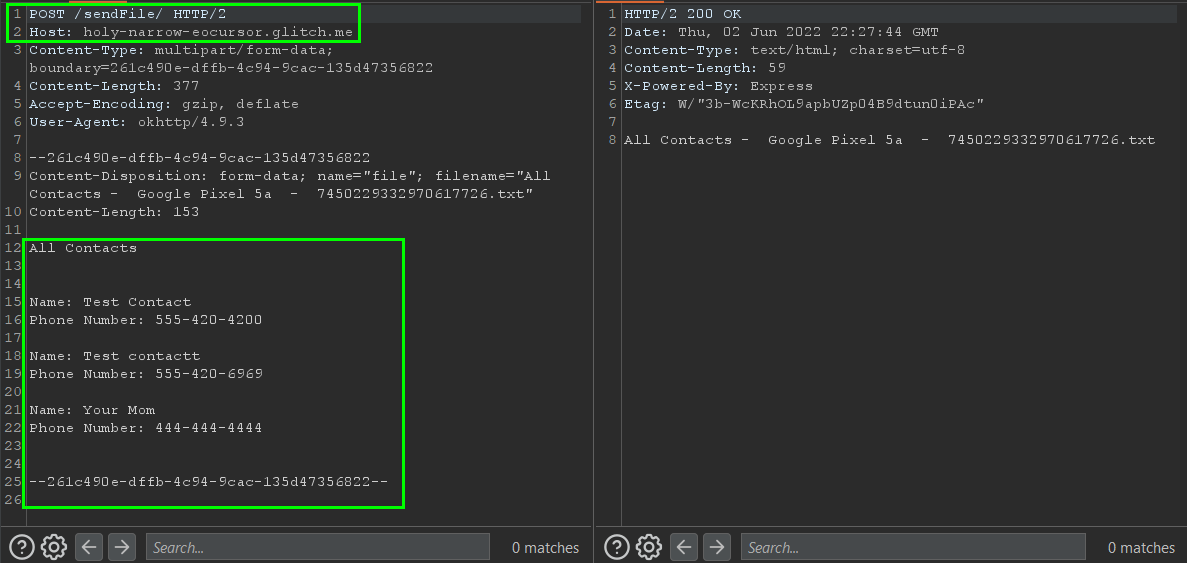Open help in the response panel
The height and width of the screenshot is (563, 1187).
pyautogui.click(x=618, y=546)
